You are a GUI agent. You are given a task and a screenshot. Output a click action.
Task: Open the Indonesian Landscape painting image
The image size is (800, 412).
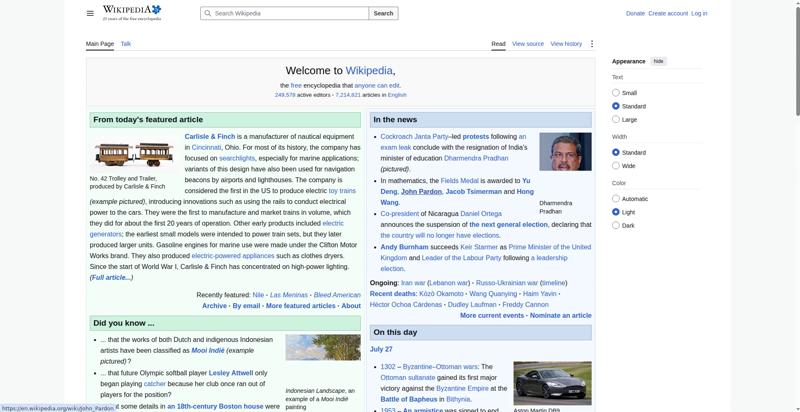tap(323, 347)
